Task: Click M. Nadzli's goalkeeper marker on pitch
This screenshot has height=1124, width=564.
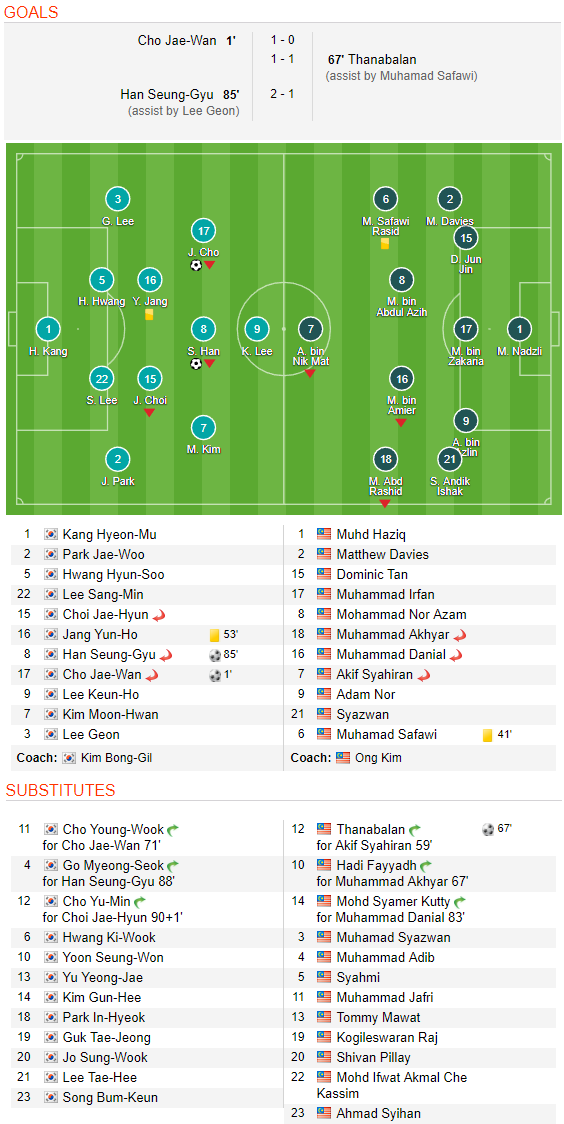Action: [x=519, y=329]
